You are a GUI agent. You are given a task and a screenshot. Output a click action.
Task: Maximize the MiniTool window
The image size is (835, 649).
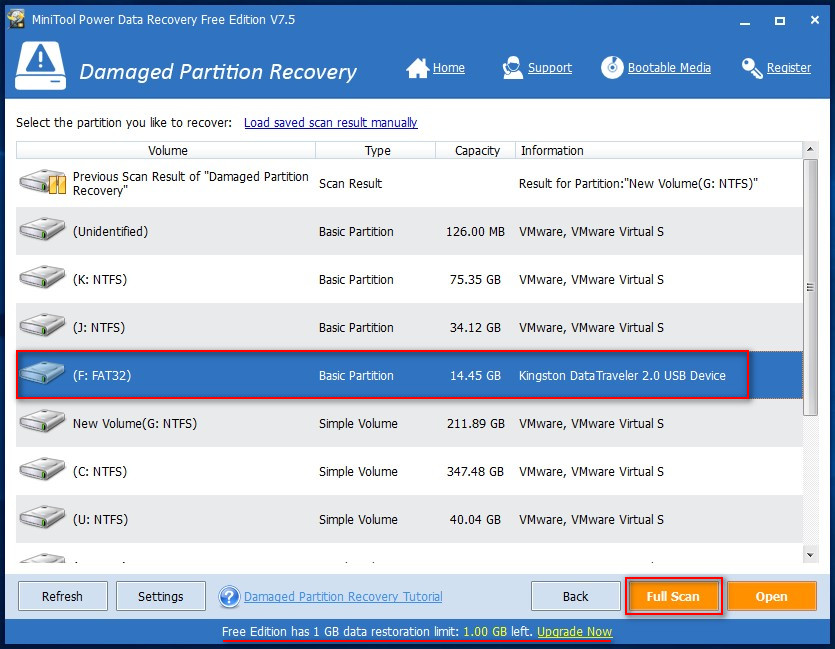click(x=780, y=21)
